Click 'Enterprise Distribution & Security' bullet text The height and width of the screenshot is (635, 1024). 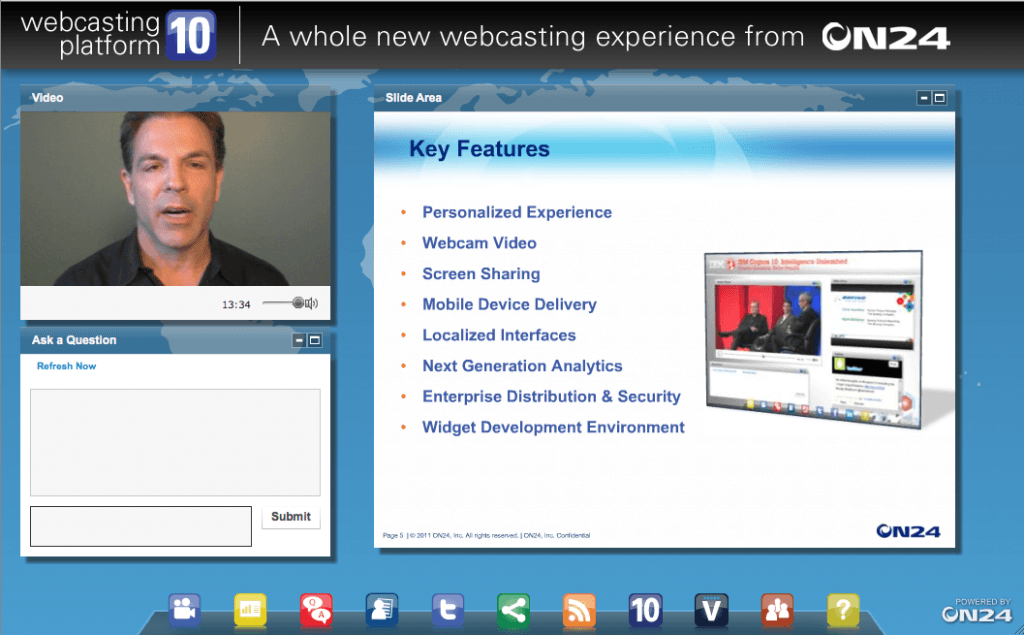point(551,397)
